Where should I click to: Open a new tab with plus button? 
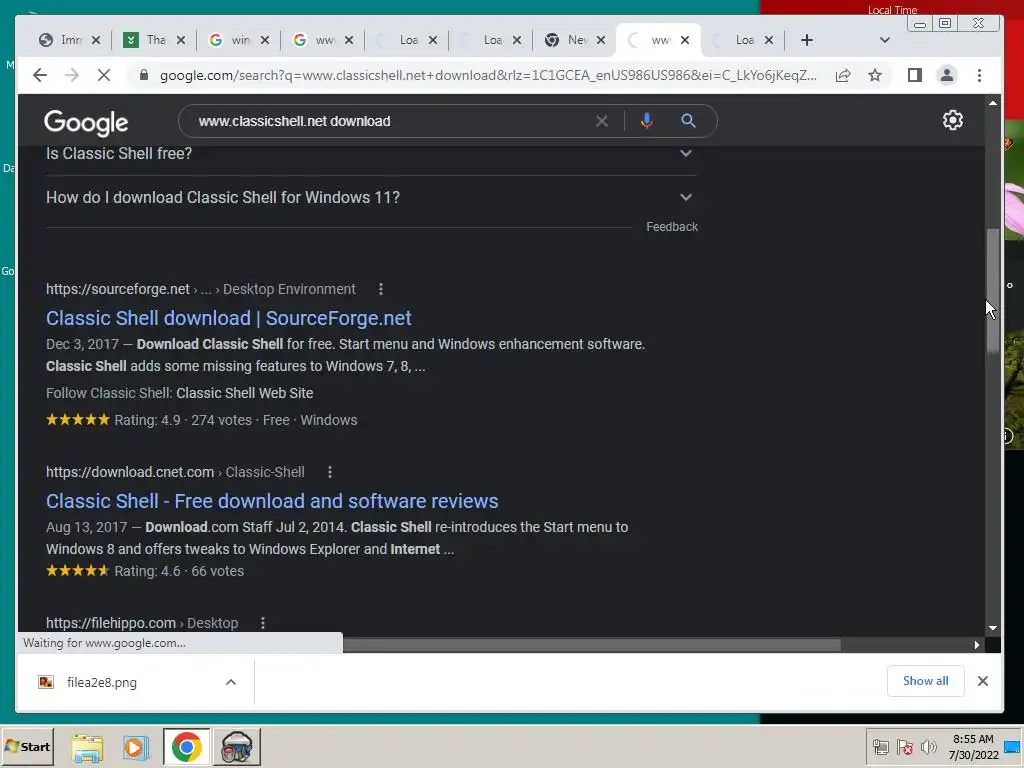[807, 40]
